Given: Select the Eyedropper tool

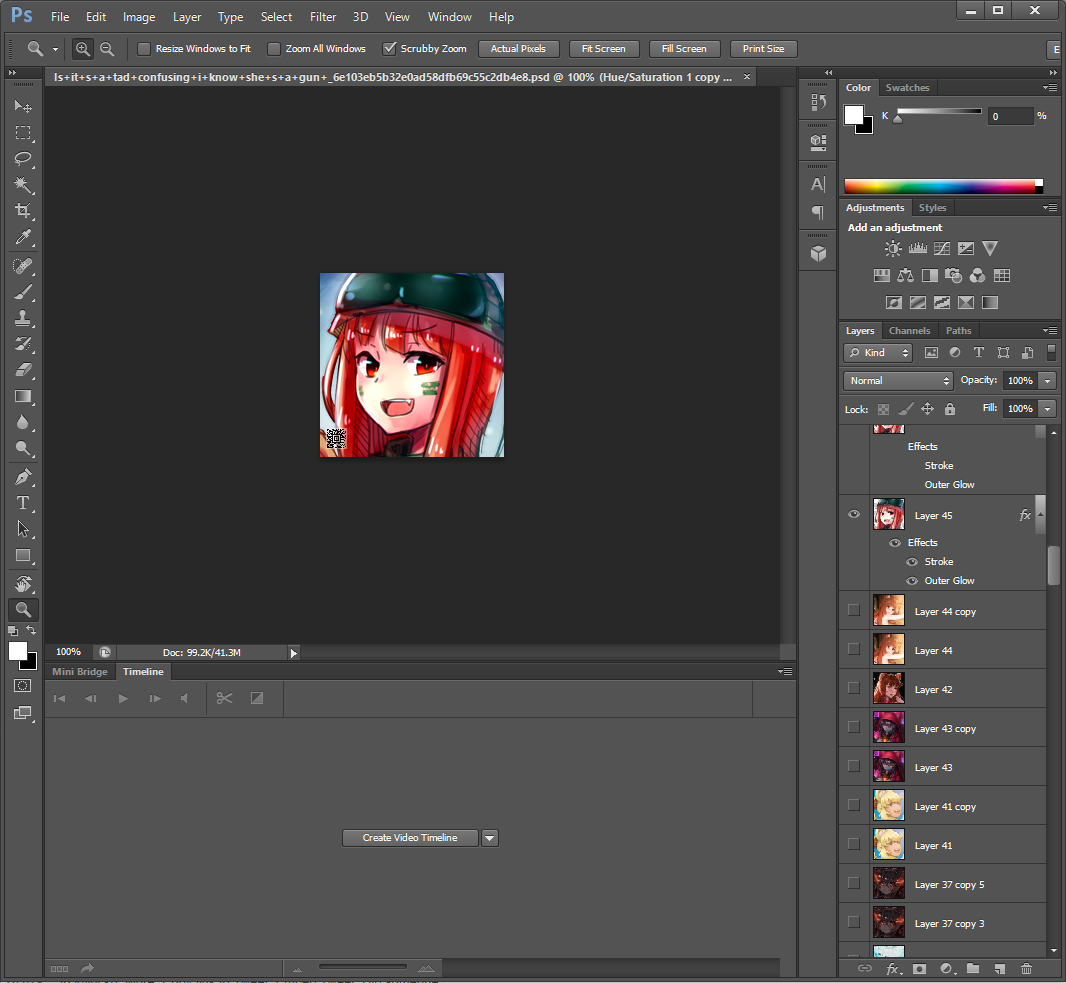Looking at the screenshot, I should point(23,237).
